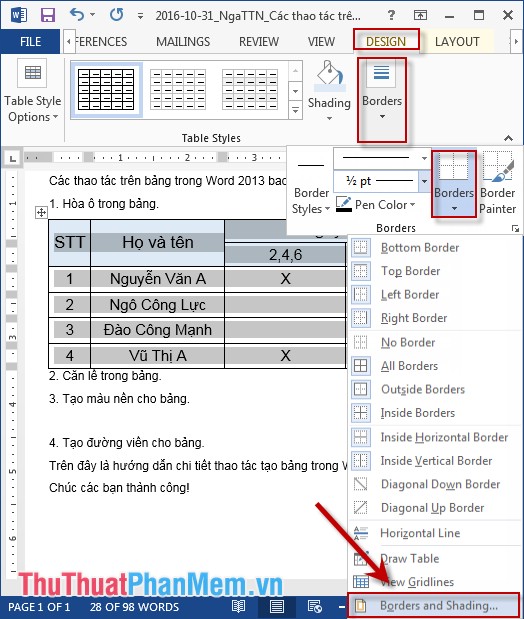Click the Save icon in the title bar

[48, 15]
